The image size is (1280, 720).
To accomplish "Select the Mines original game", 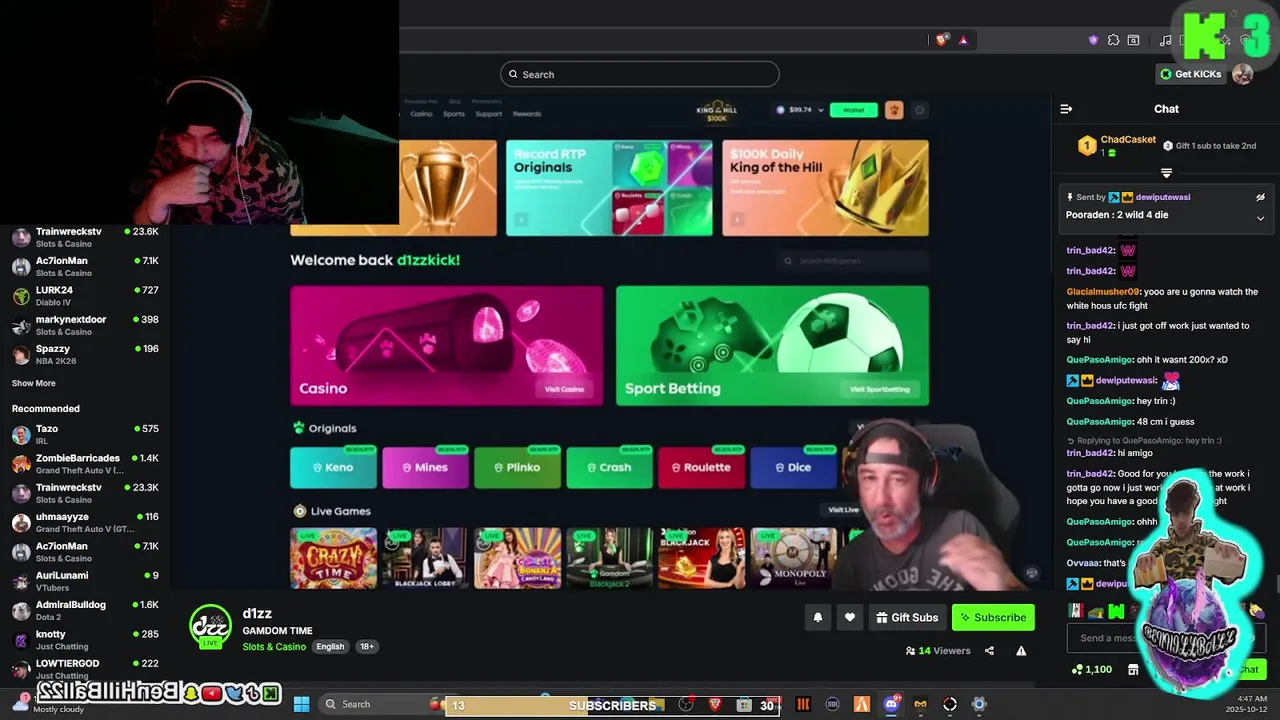I will [425, 467].
